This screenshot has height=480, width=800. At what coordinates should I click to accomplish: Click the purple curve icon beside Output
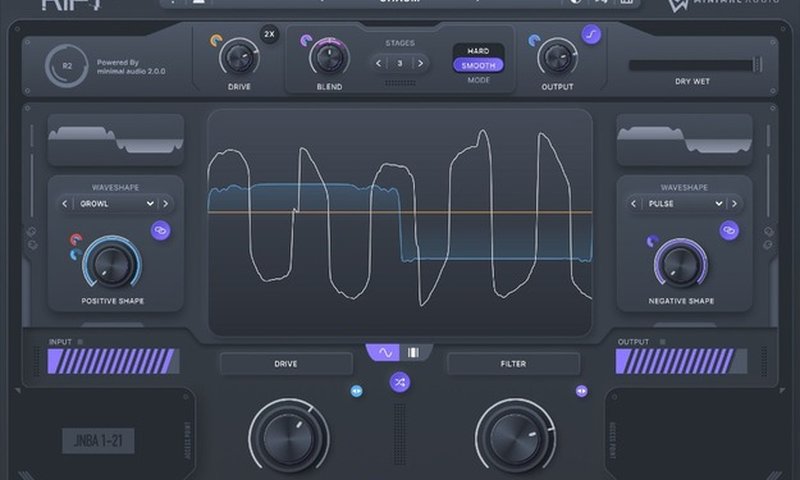(592, 34)
